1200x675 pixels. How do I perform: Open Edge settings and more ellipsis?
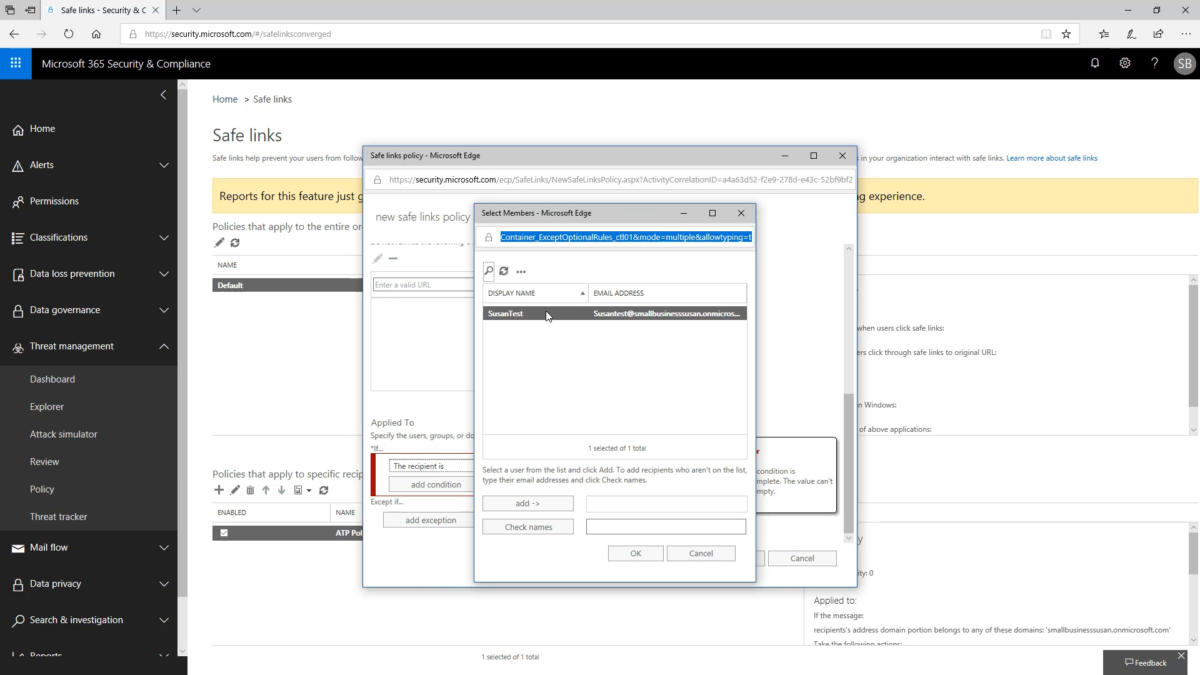pos(1185,33)
